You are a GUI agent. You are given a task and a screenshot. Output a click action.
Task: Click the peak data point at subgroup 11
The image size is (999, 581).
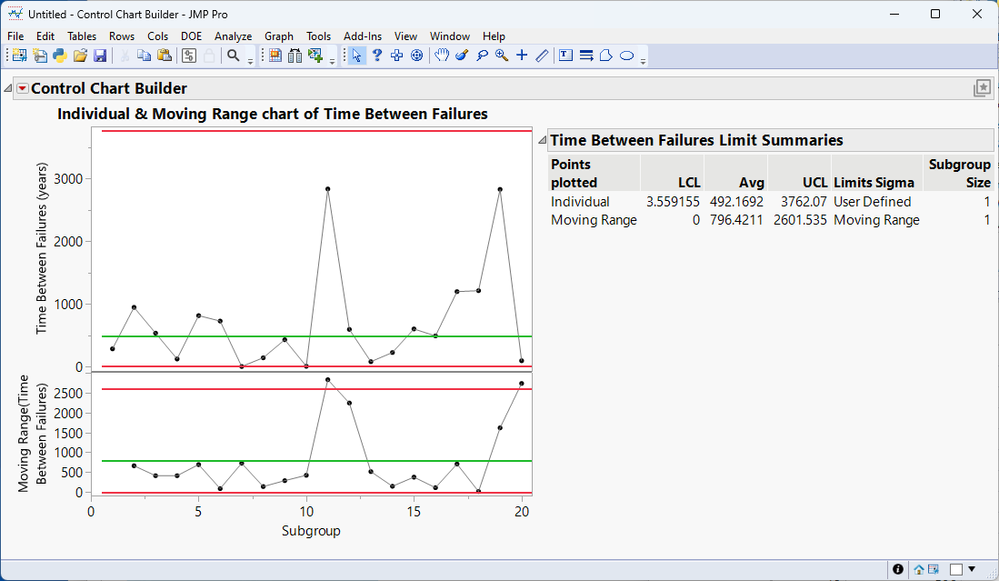pyautogui.click(x=327, y=189)
